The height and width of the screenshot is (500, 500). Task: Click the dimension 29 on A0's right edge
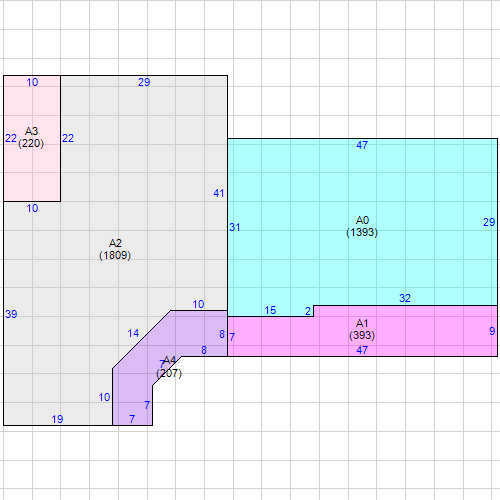pos(489,222)
